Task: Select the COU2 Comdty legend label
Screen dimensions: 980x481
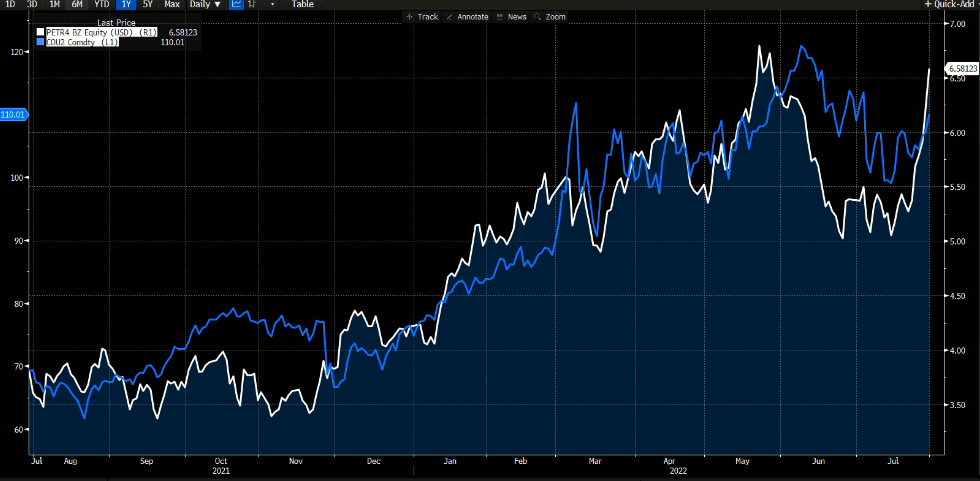Action: (x=82, y=42)
